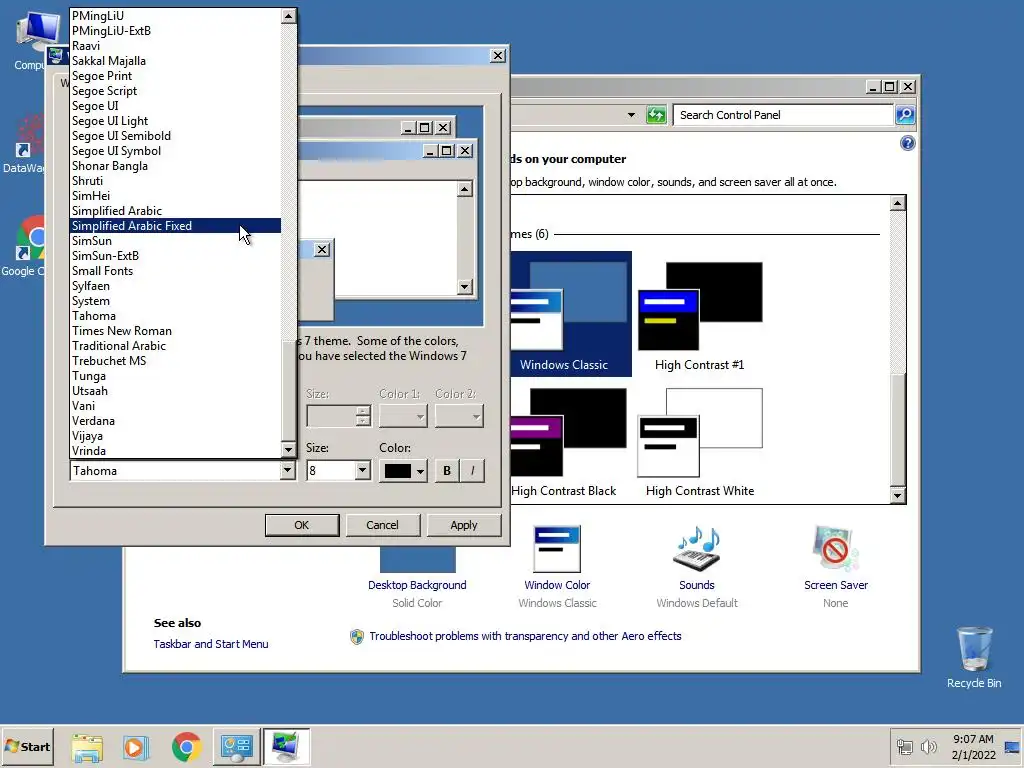
Task: Open Chrome from taskbar
Action: tap(186, 746)
